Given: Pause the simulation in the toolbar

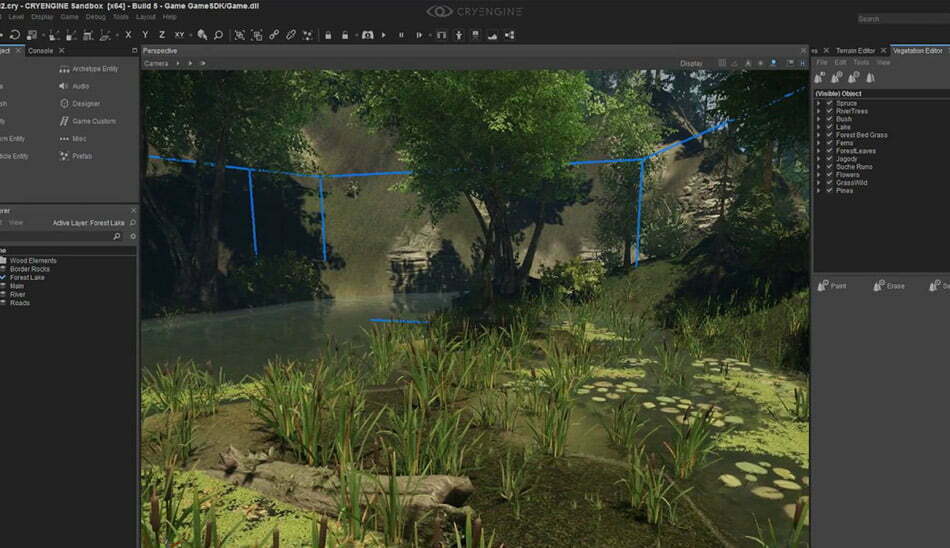Looking at the screenshot, I should click(401, 35).
